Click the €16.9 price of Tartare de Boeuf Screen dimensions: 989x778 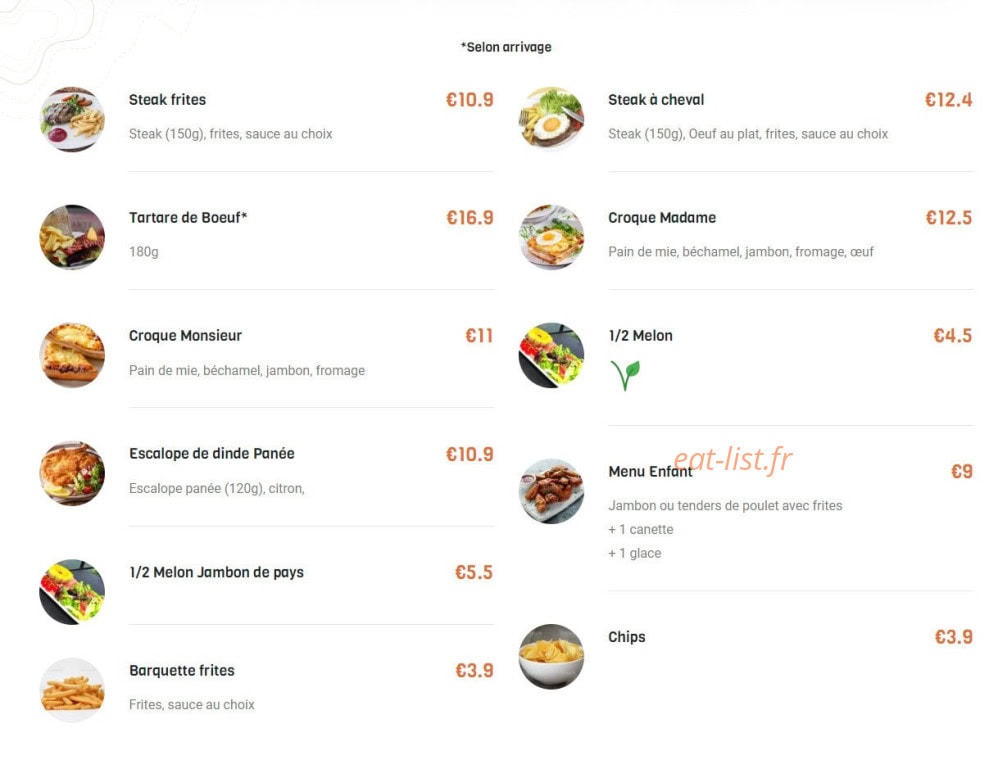(x=470, y=218)
